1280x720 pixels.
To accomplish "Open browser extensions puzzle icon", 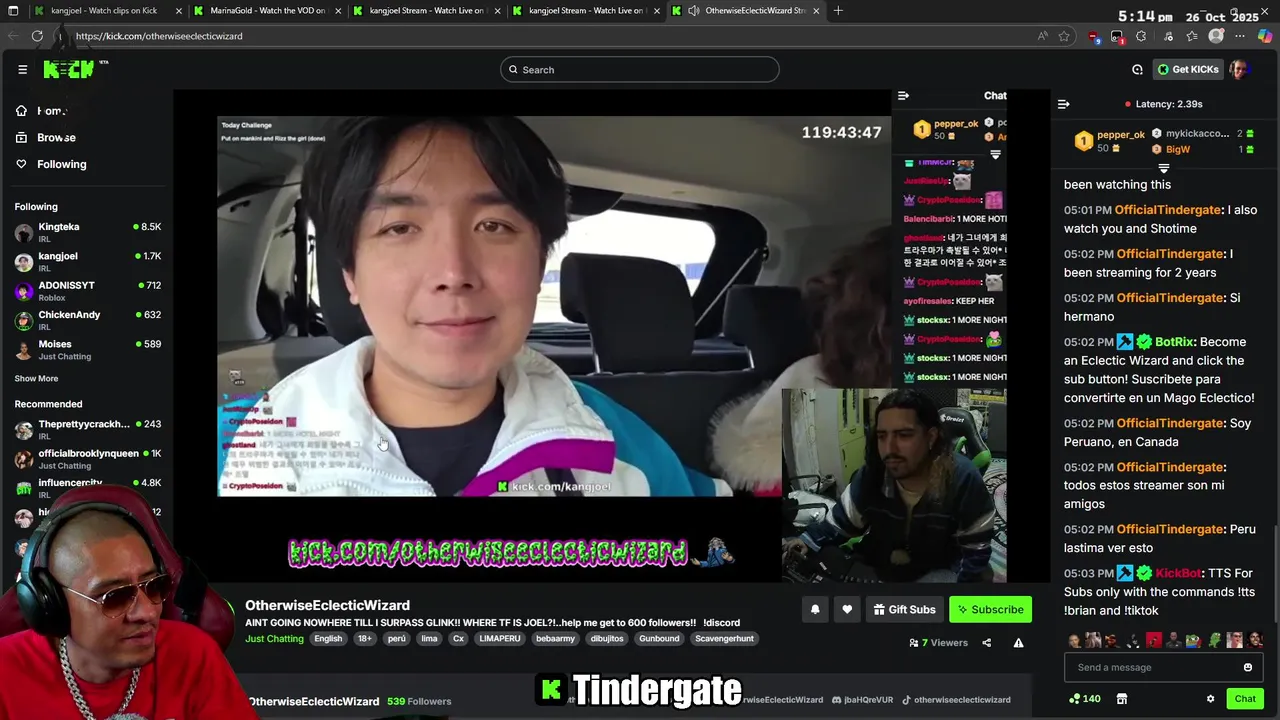I will tap(1141, 36).
